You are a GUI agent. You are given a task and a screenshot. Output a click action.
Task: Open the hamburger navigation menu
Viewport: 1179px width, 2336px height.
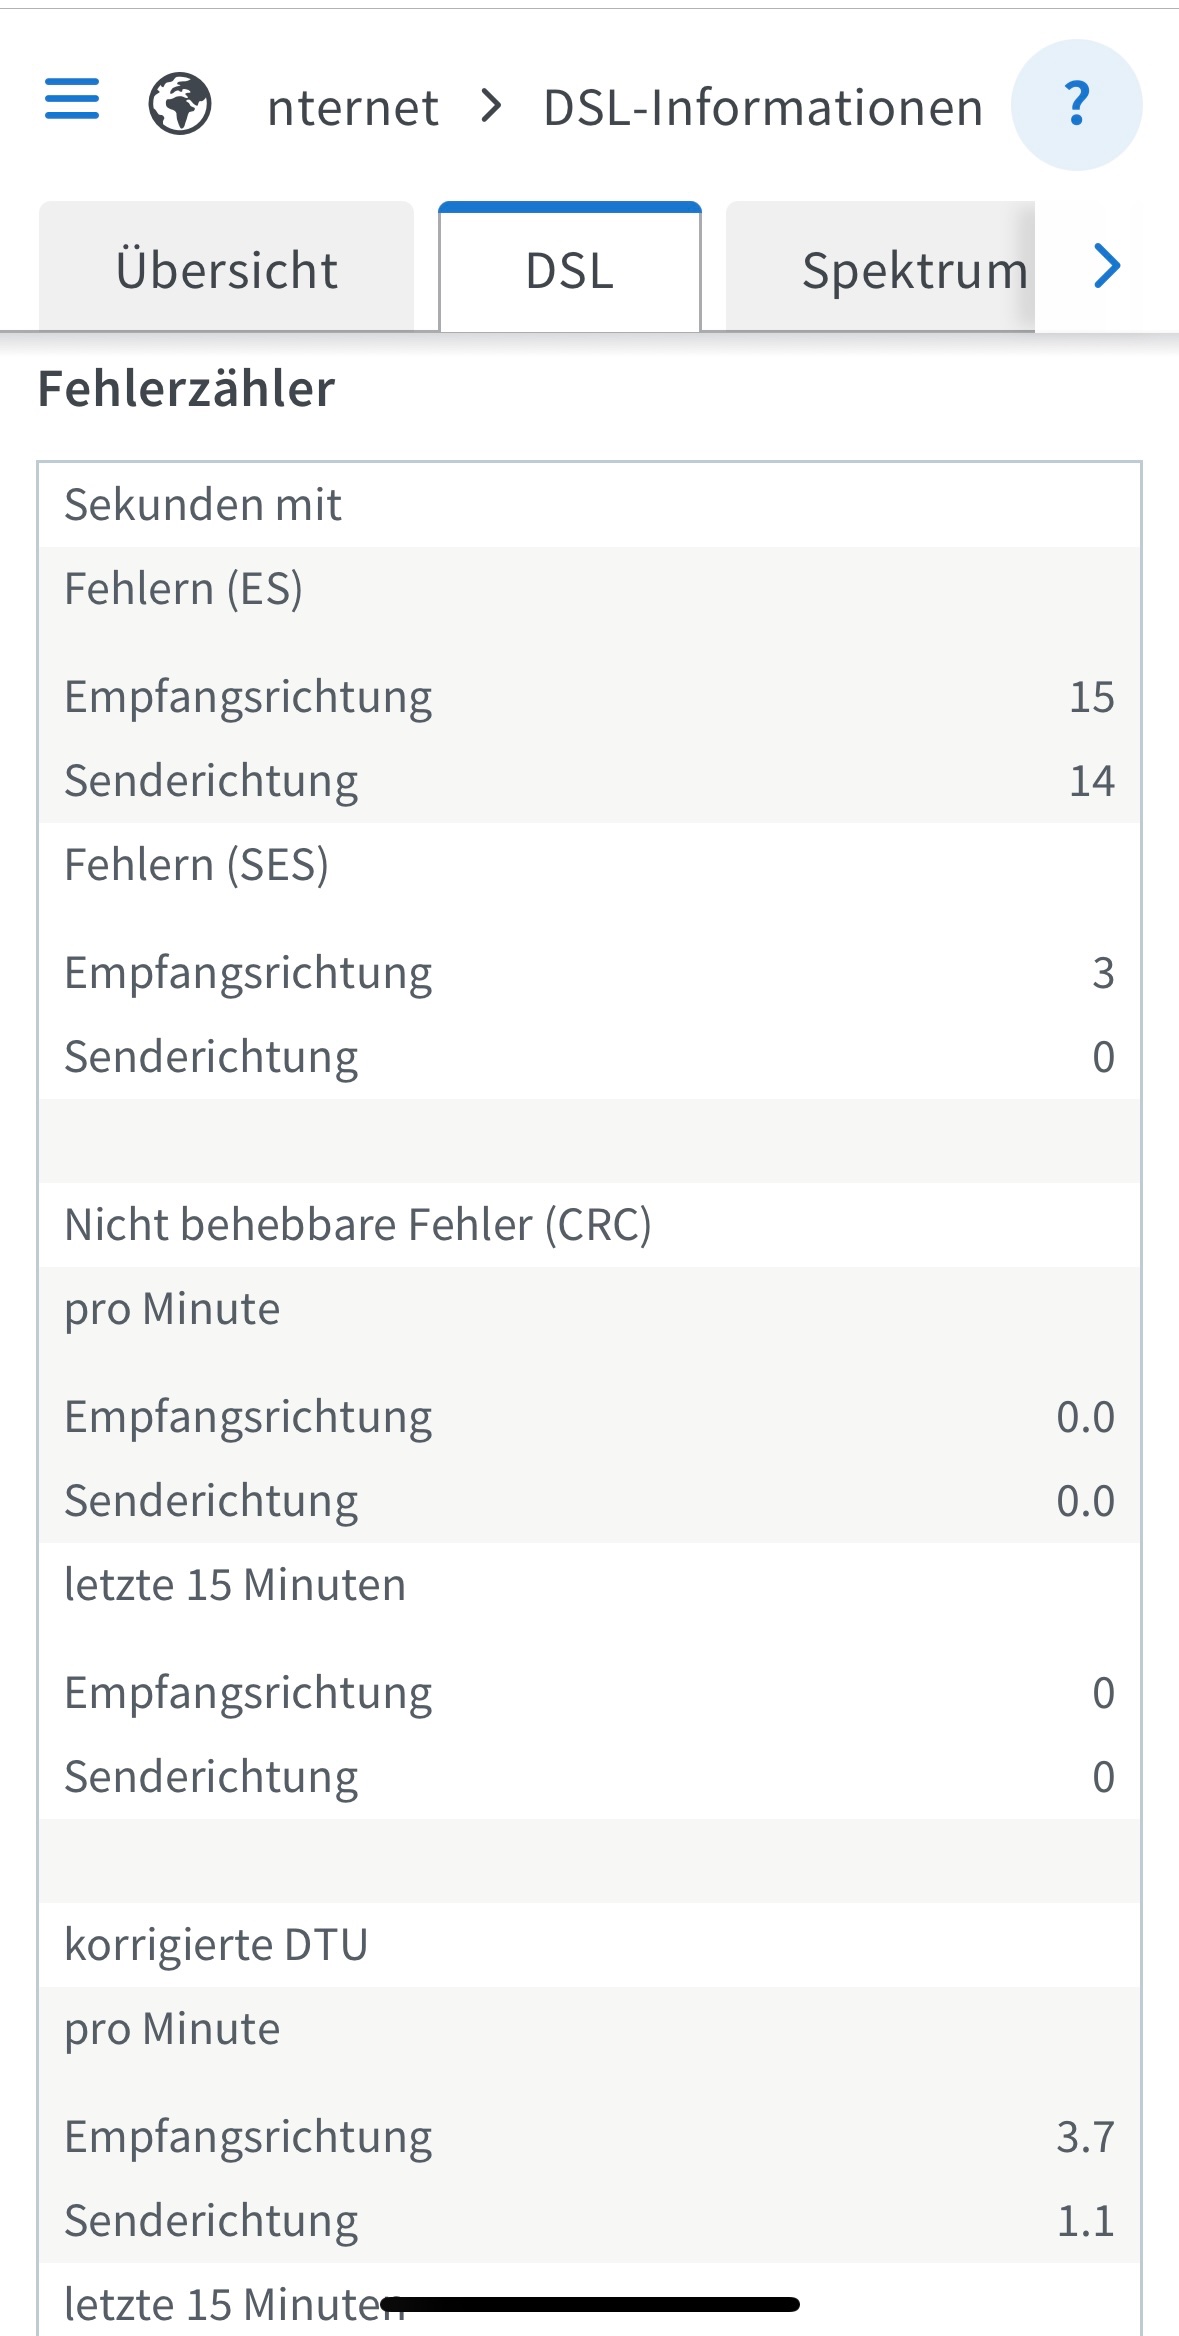point(72,100)
